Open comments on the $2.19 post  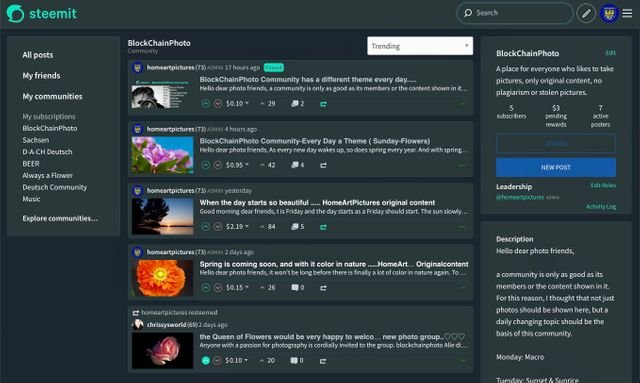(298, 227)
